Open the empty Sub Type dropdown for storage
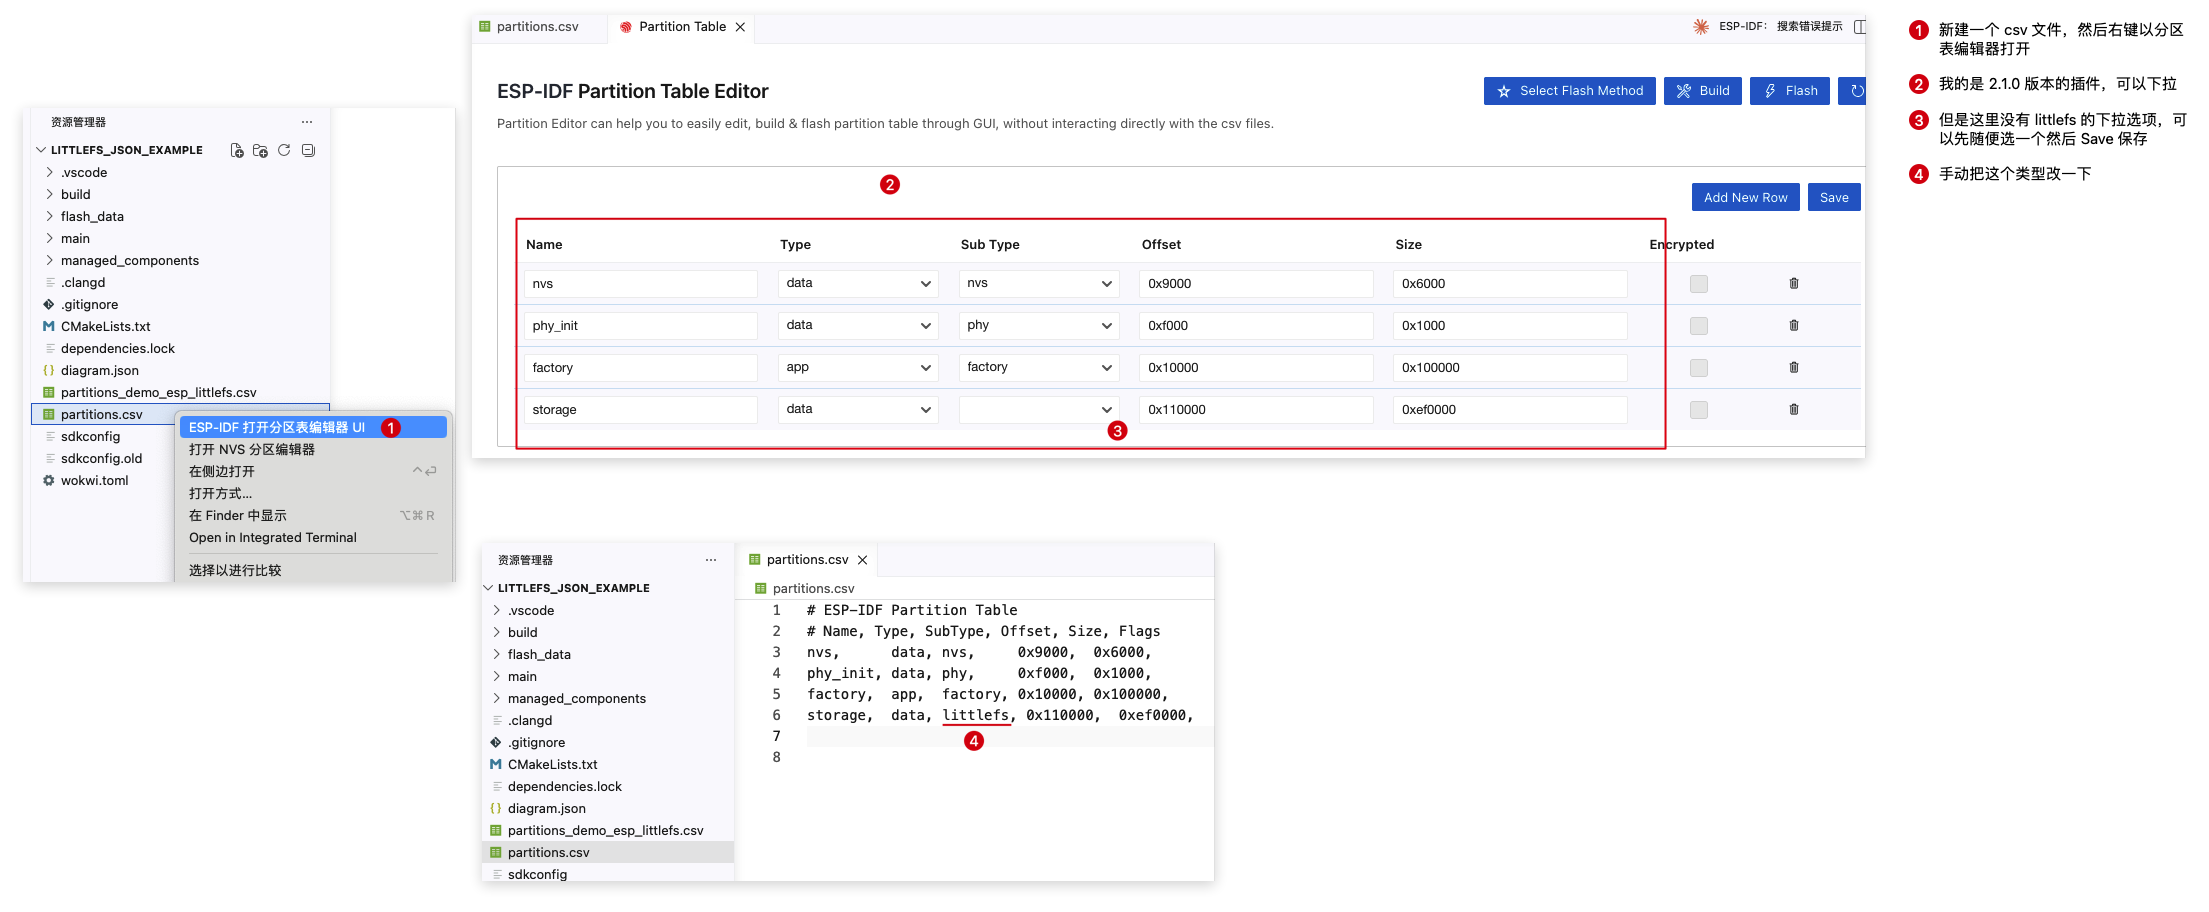 coord(1039,410)
